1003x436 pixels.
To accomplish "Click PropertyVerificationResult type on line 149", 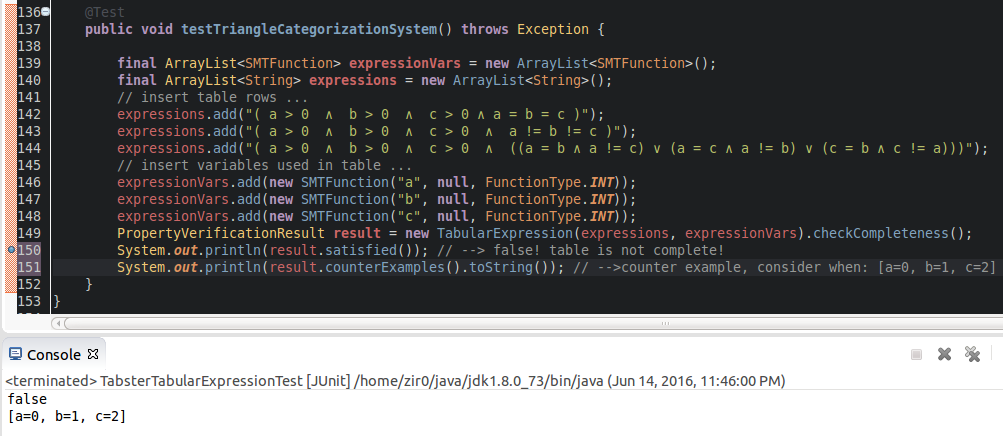I will (221, 233).
